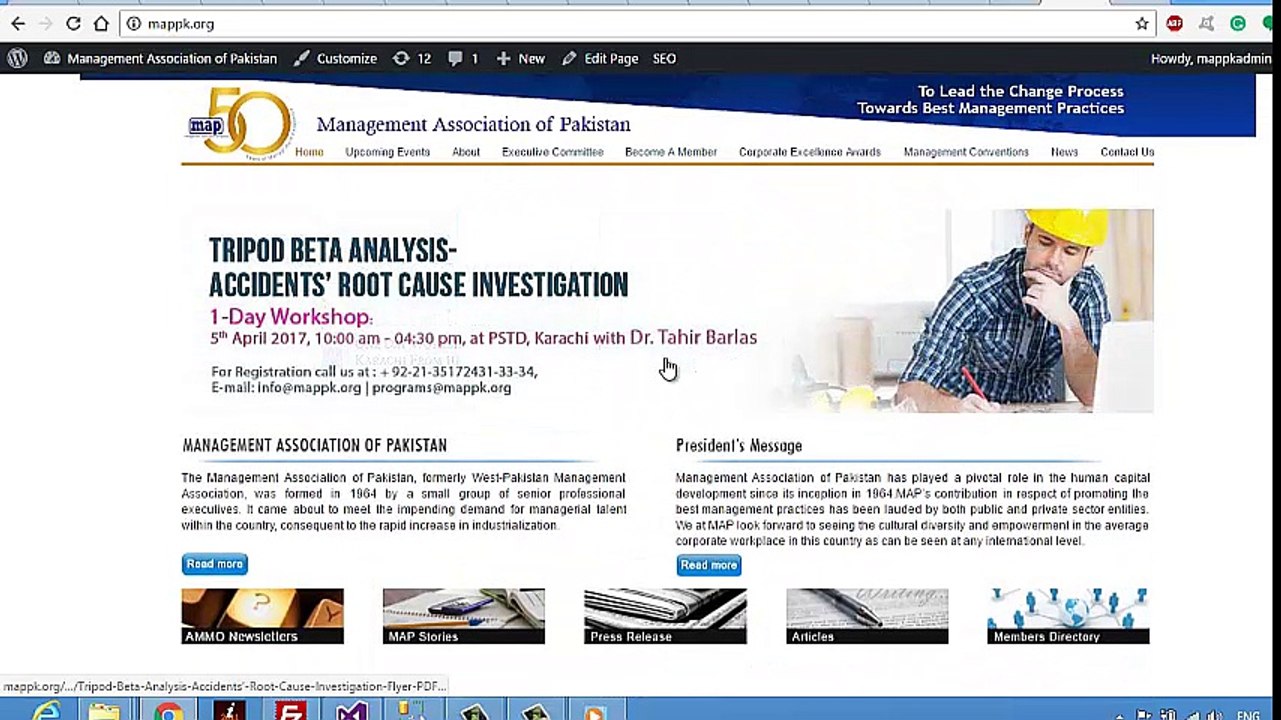Click the Management Association of Pakistan site title
The image size is (1281, 720).
tap(473, 124)
